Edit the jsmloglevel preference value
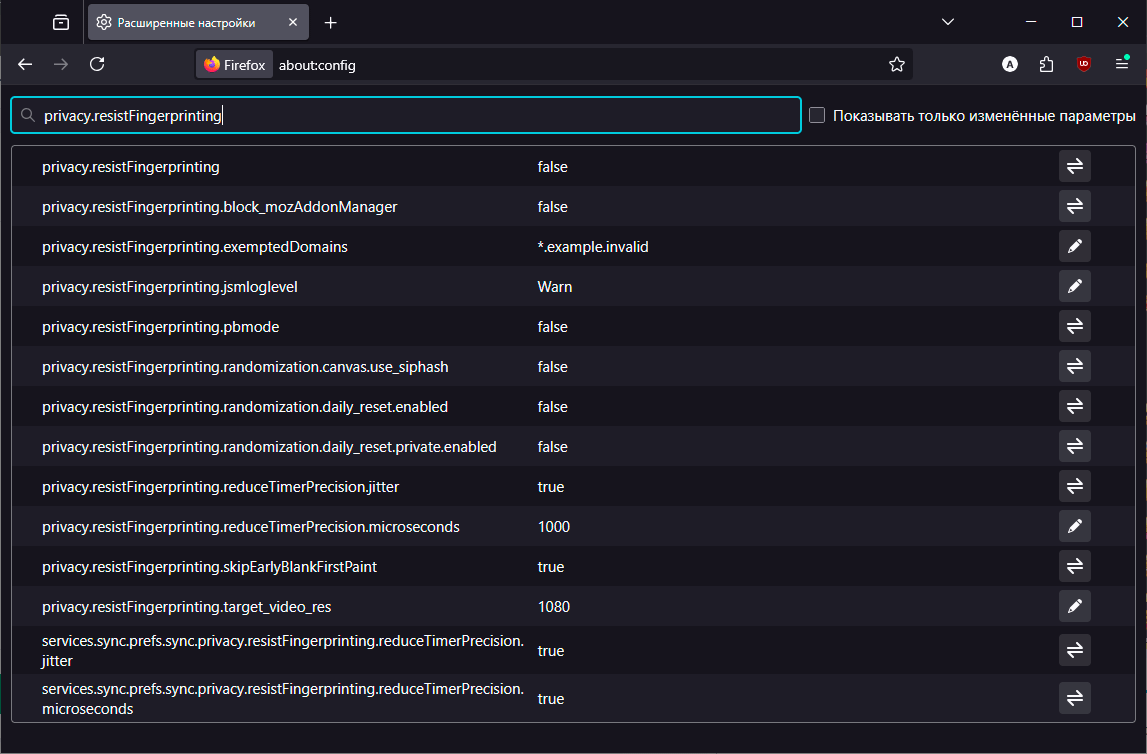1147x754 pixels. tap(1074, 286)
